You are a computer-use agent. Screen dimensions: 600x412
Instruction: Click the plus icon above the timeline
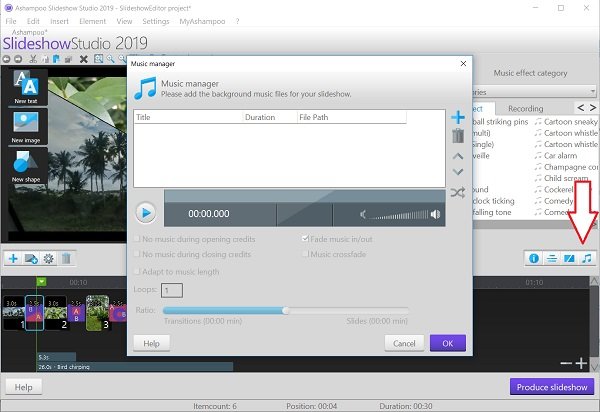tap(13, 259)
